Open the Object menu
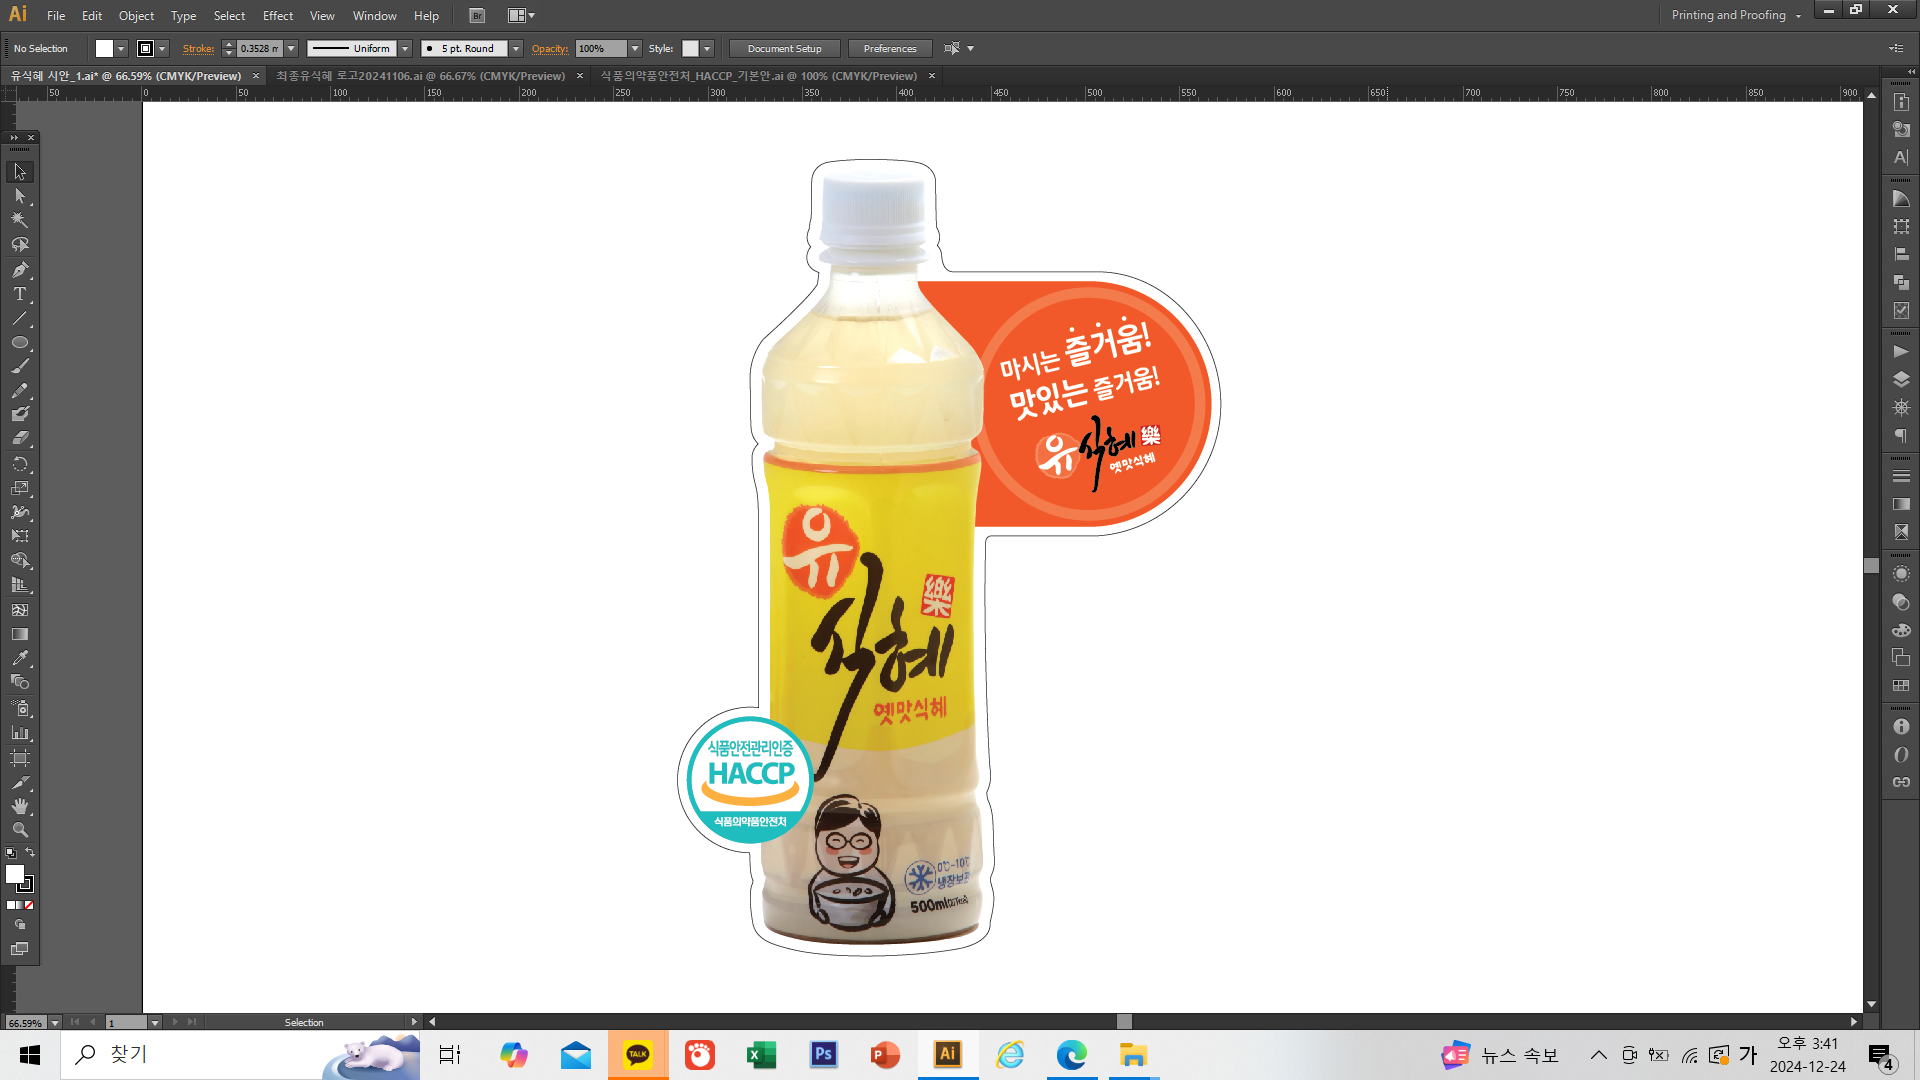 (x=136, y=16)
